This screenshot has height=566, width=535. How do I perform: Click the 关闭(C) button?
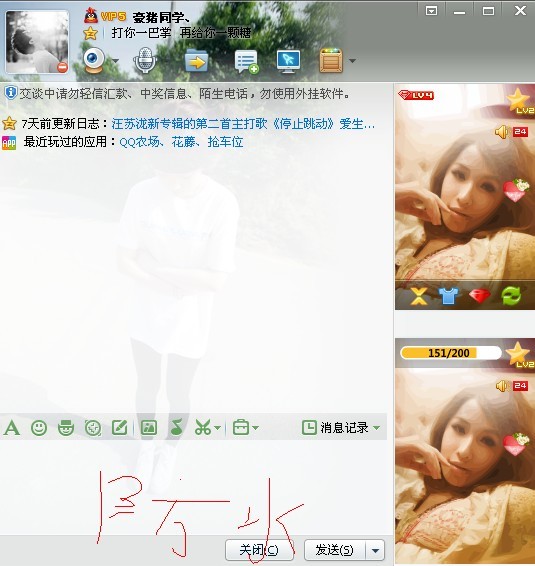click(x=259, y=550)
